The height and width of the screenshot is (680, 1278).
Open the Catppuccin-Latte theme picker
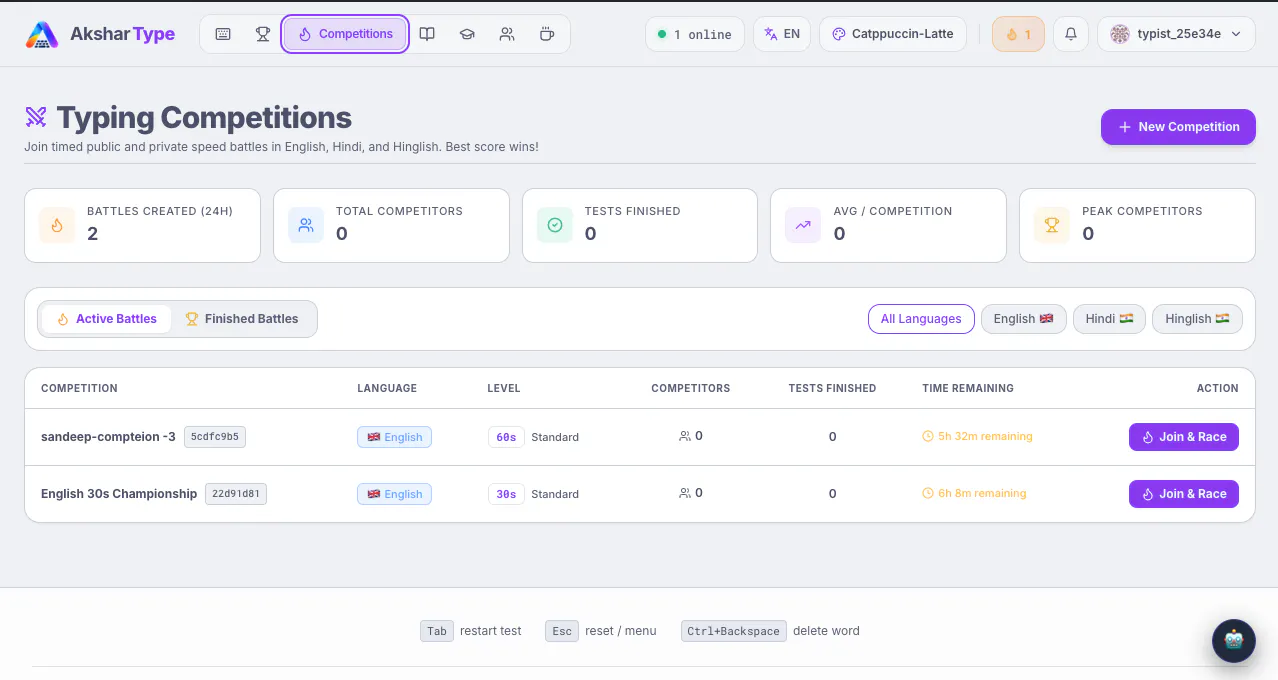[893, 34]
